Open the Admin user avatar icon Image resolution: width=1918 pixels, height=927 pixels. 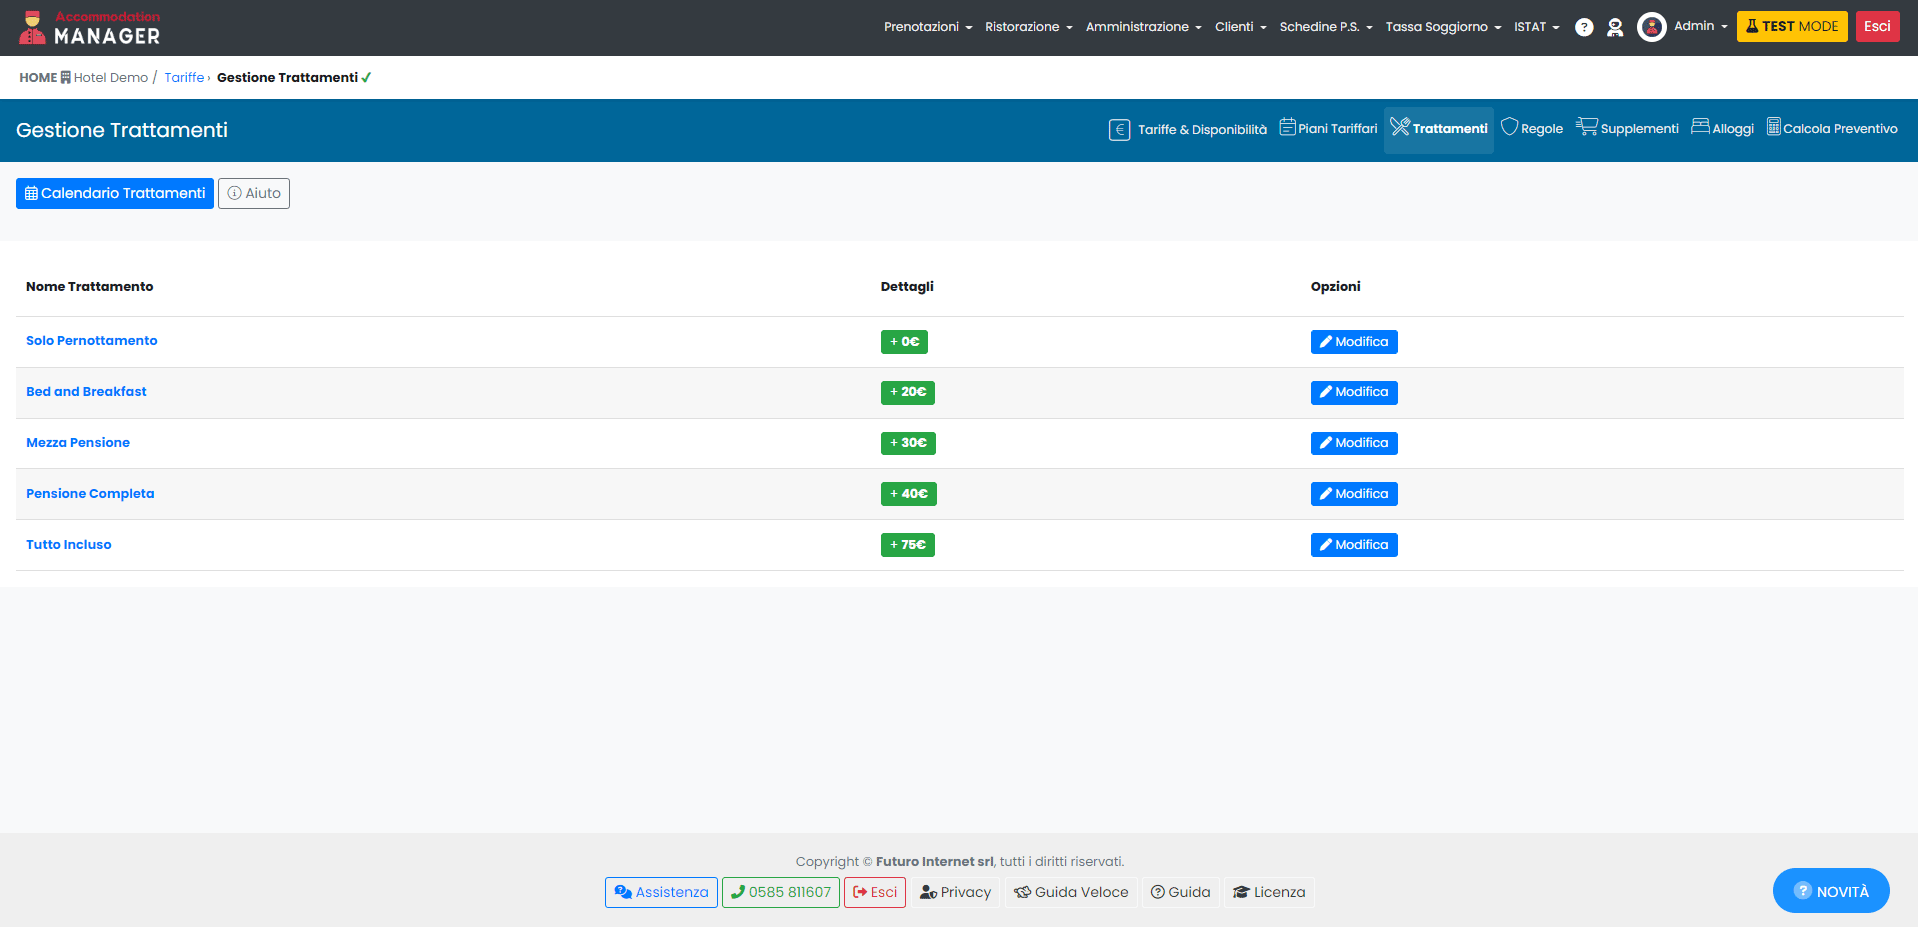pyautogui.click(x=1651, y=27)
